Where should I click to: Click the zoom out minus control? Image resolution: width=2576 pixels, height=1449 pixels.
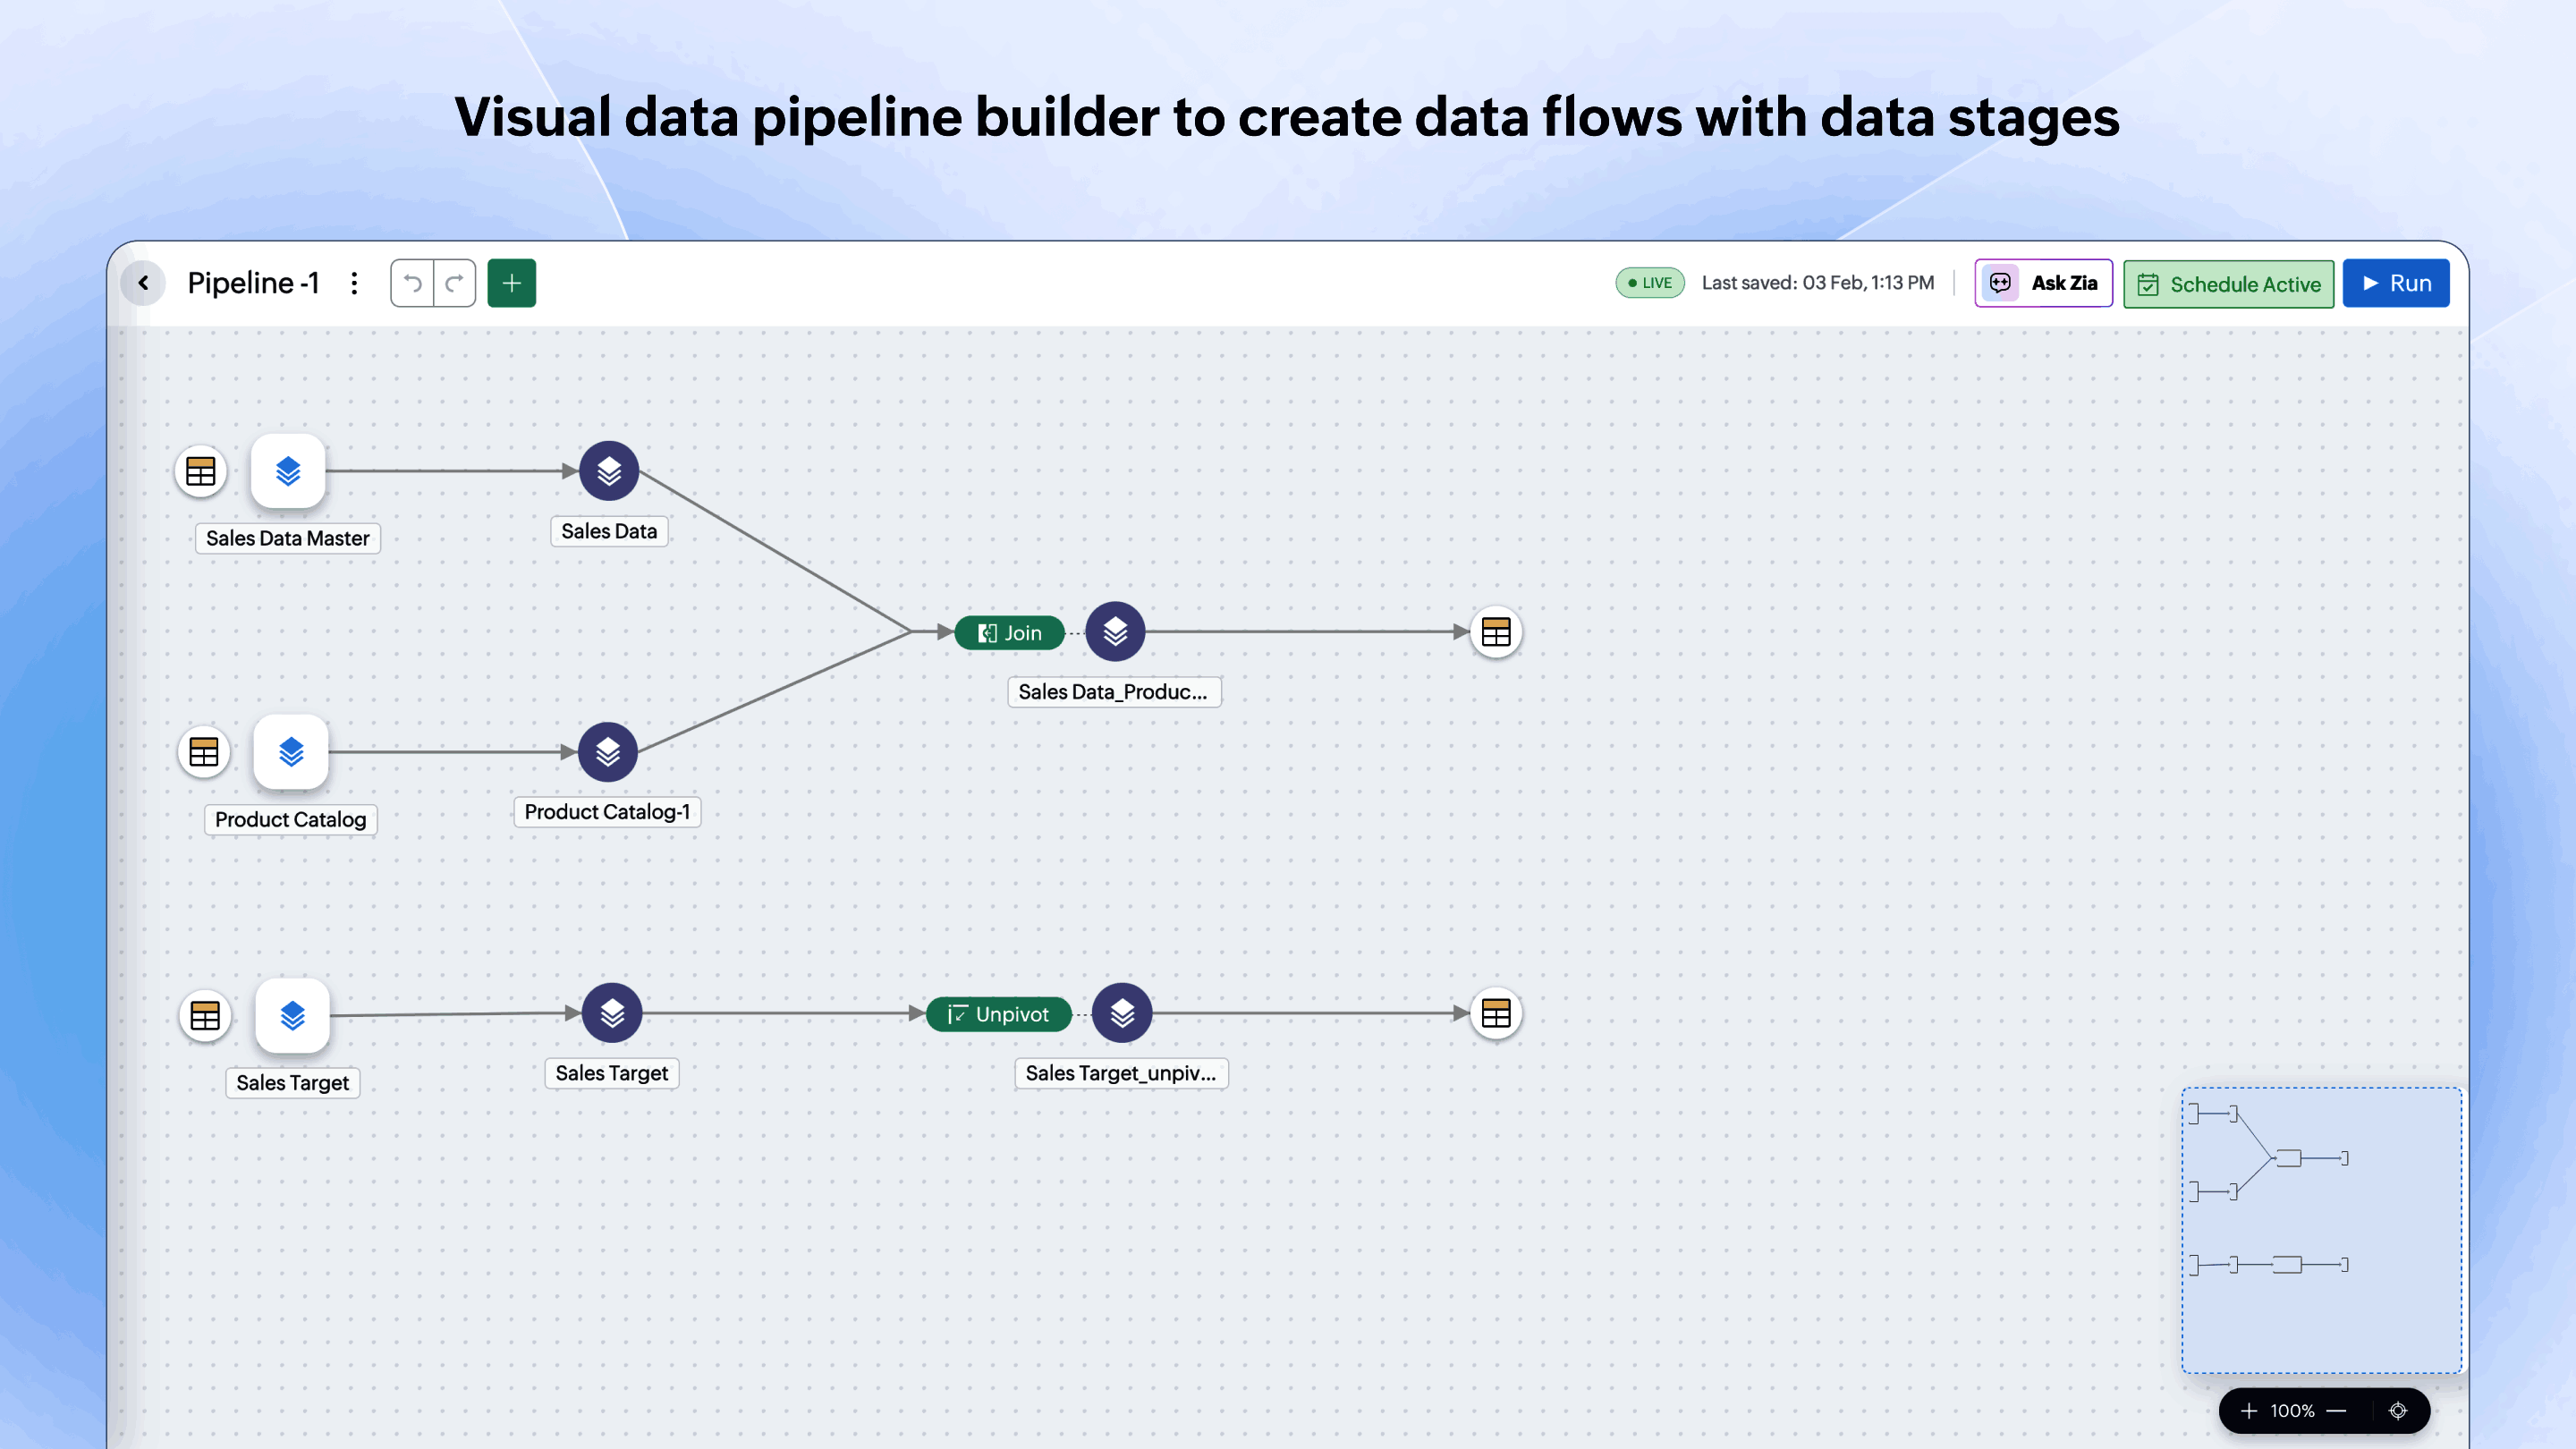click(2337, 1410)
